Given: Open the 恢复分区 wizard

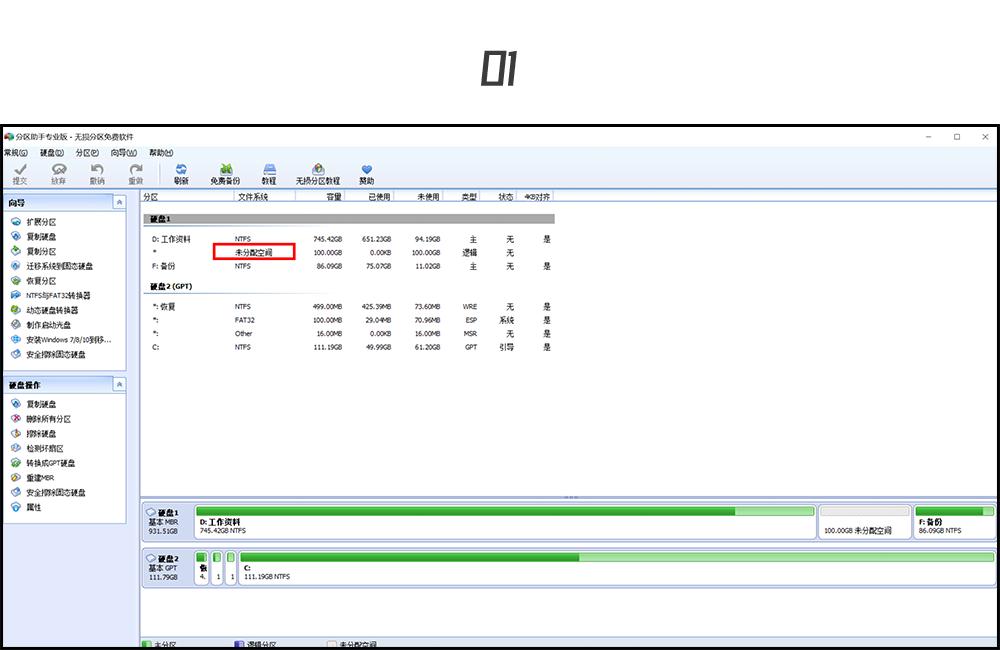Looking at the screenshot, I should pyautogui.click(x=34, y=281).
